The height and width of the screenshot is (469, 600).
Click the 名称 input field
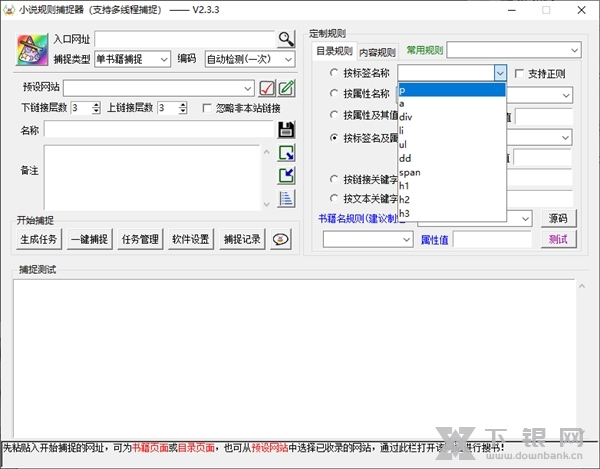point(159,130)
